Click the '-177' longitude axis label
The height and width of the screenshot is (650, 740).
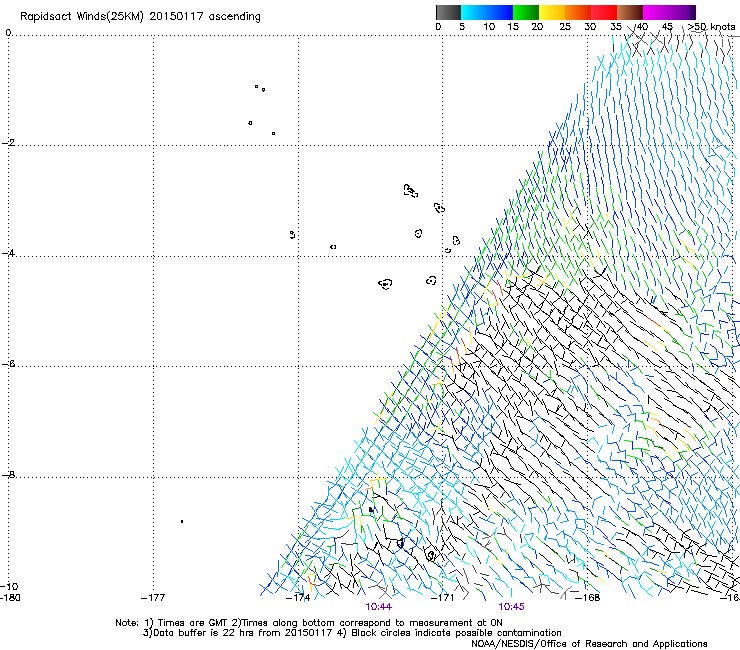(x=153, y=598)
